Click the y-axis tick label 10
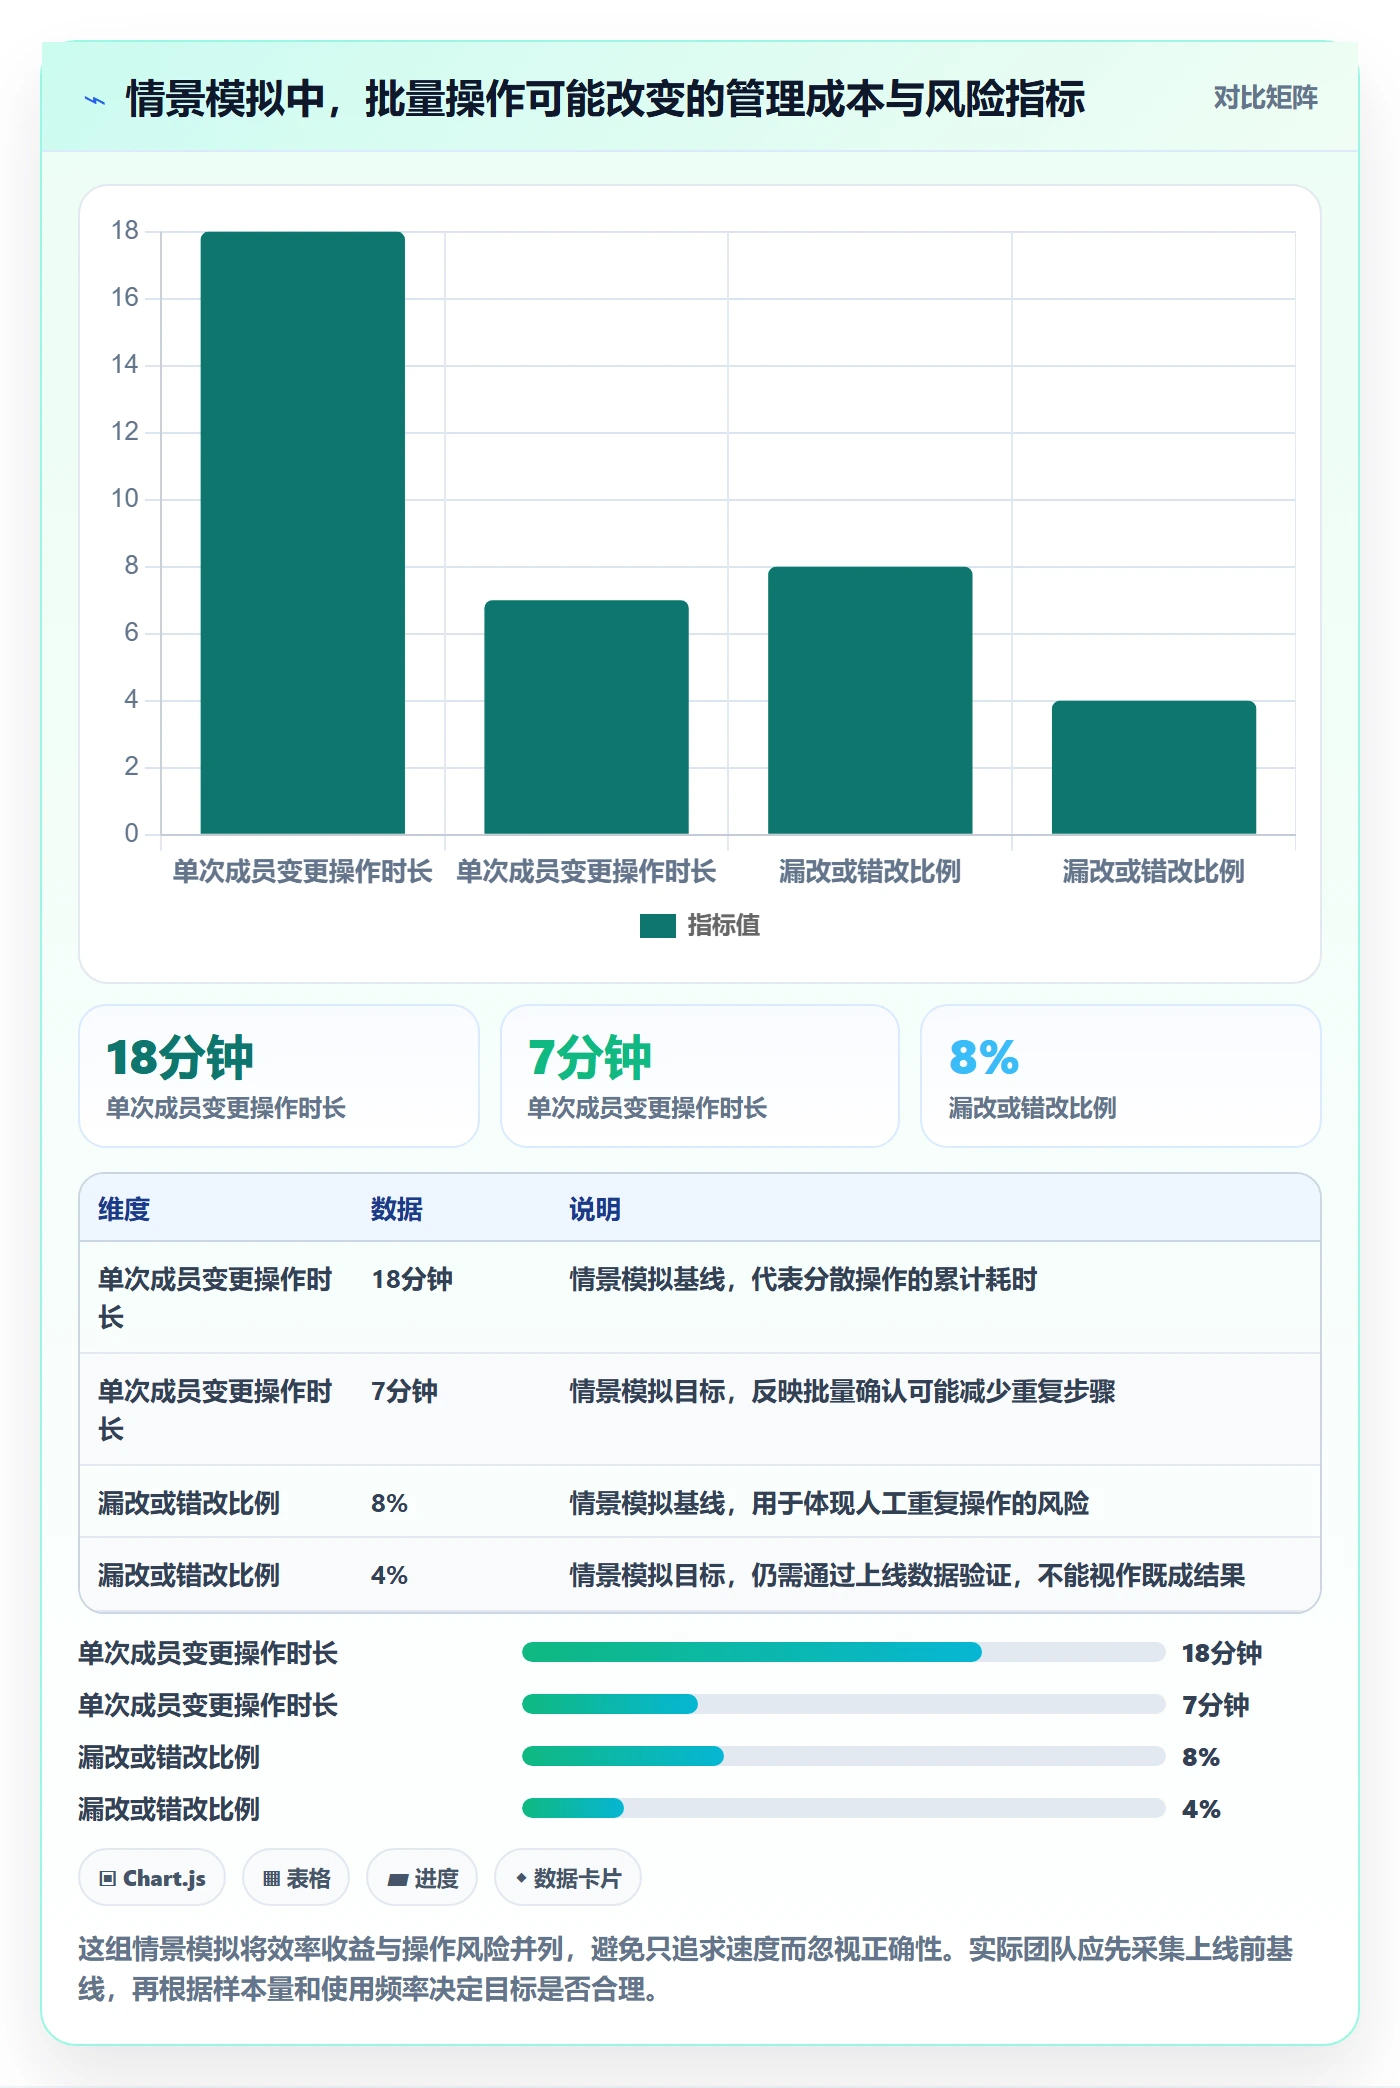The width and height of the screenshot is (1400, 2088). [125, 499]
